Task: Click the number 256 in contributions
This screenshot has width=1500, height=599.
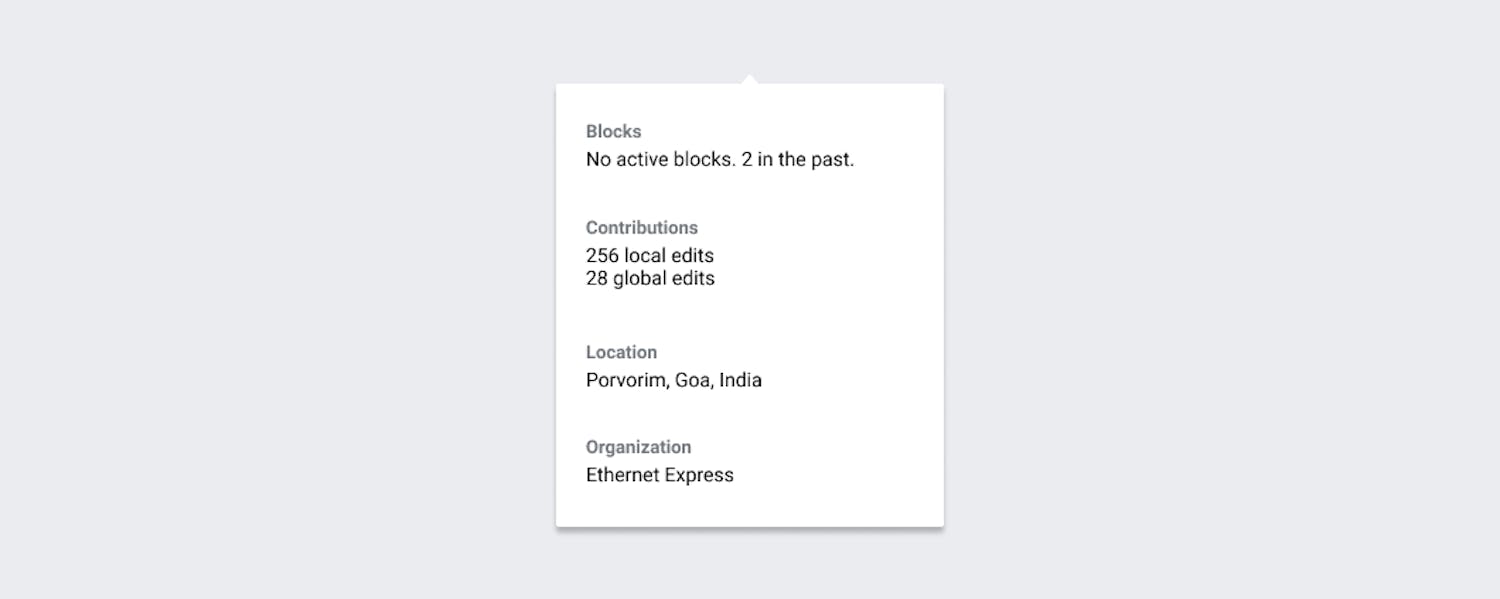Action: click(602, 256)
